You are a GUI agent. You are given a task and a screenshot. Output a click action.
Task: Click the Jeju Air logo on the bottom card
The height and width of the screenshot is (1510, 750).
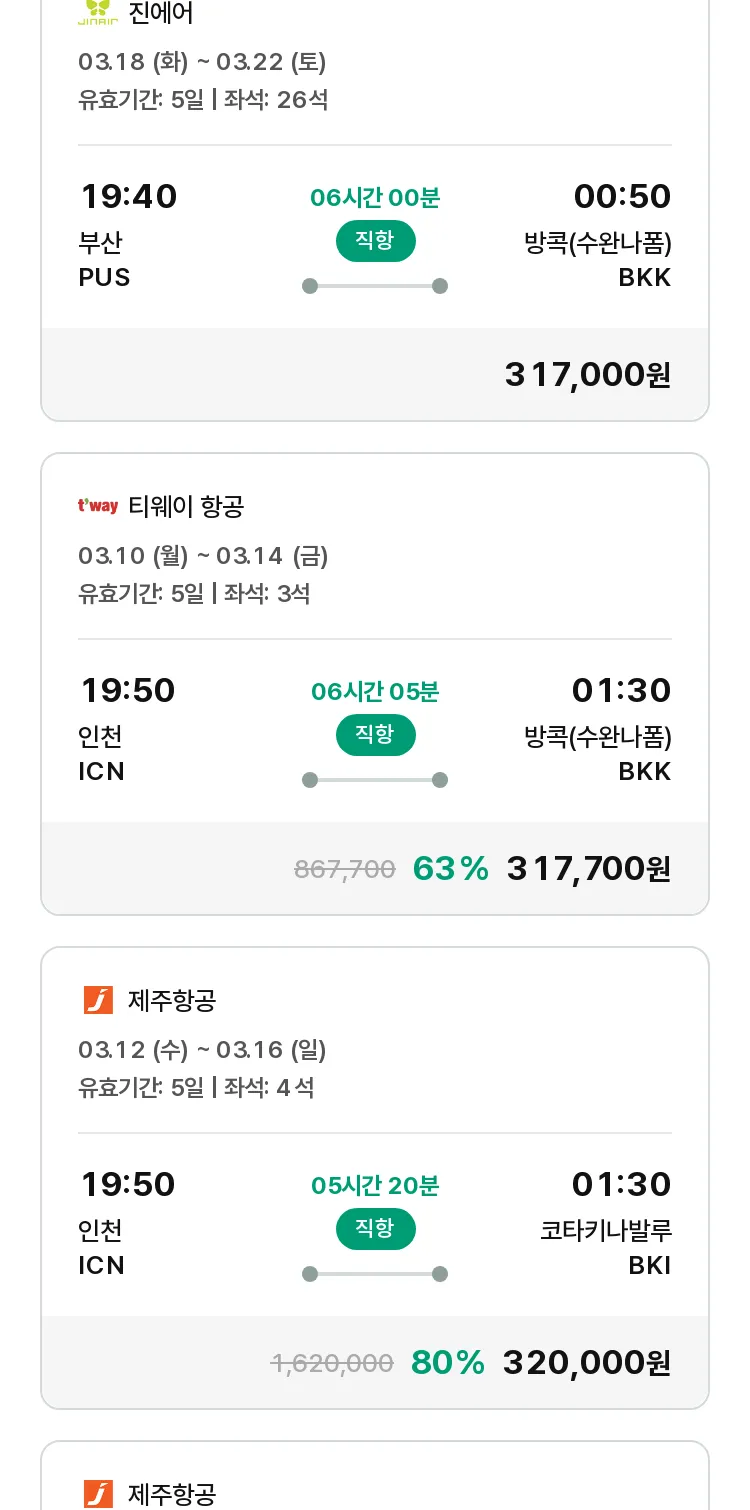(x=98, y=1494)
